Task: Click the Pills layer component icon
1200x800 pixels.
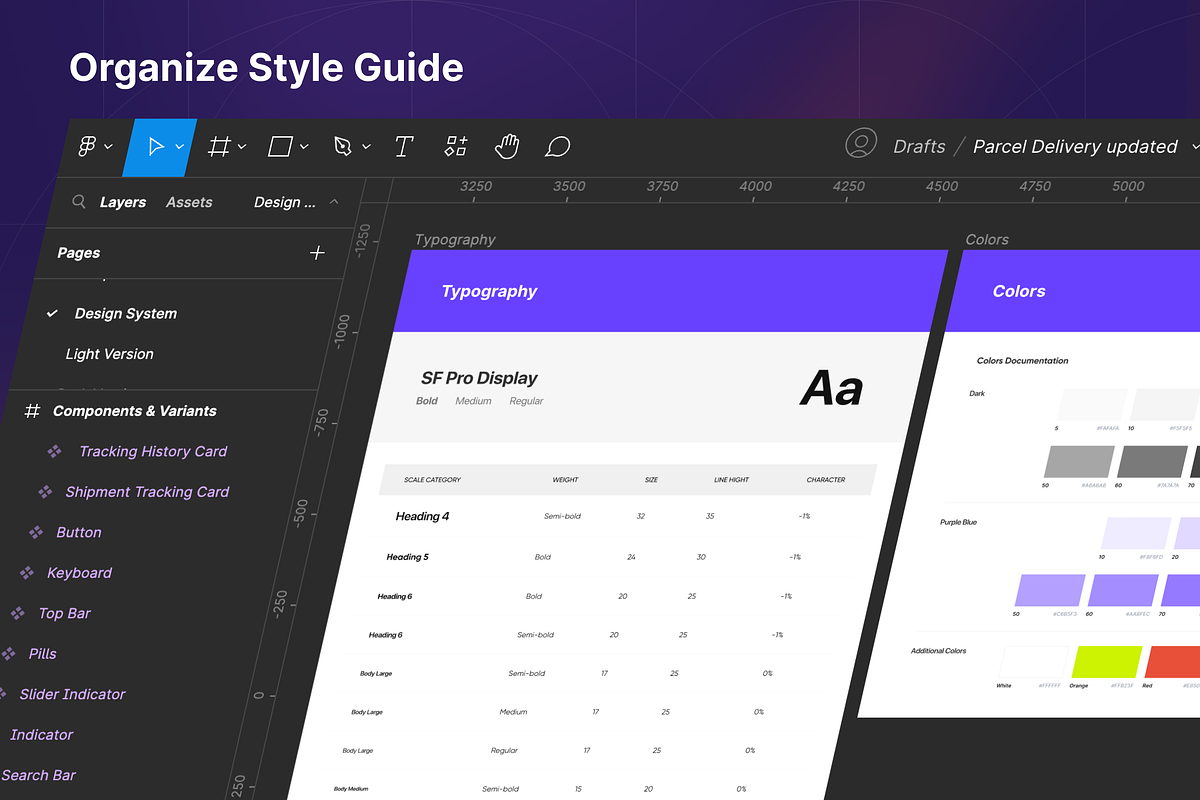Action: pos(8,654)
